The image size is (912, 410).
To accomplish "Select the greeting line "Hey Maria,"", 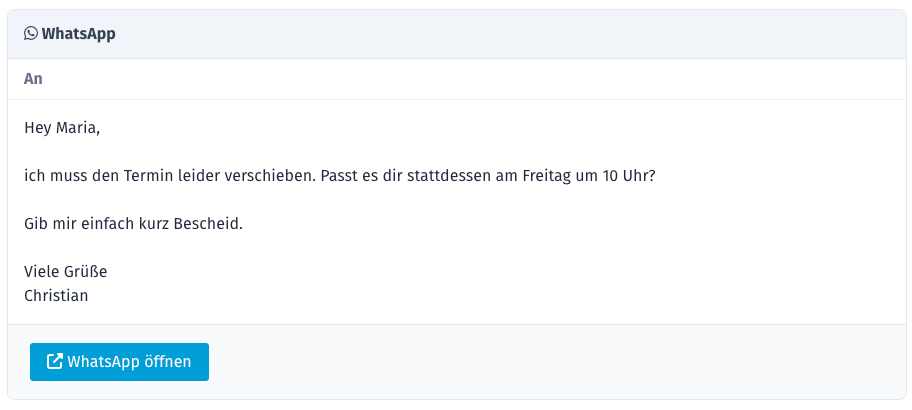I will click(x=62, y=128).
